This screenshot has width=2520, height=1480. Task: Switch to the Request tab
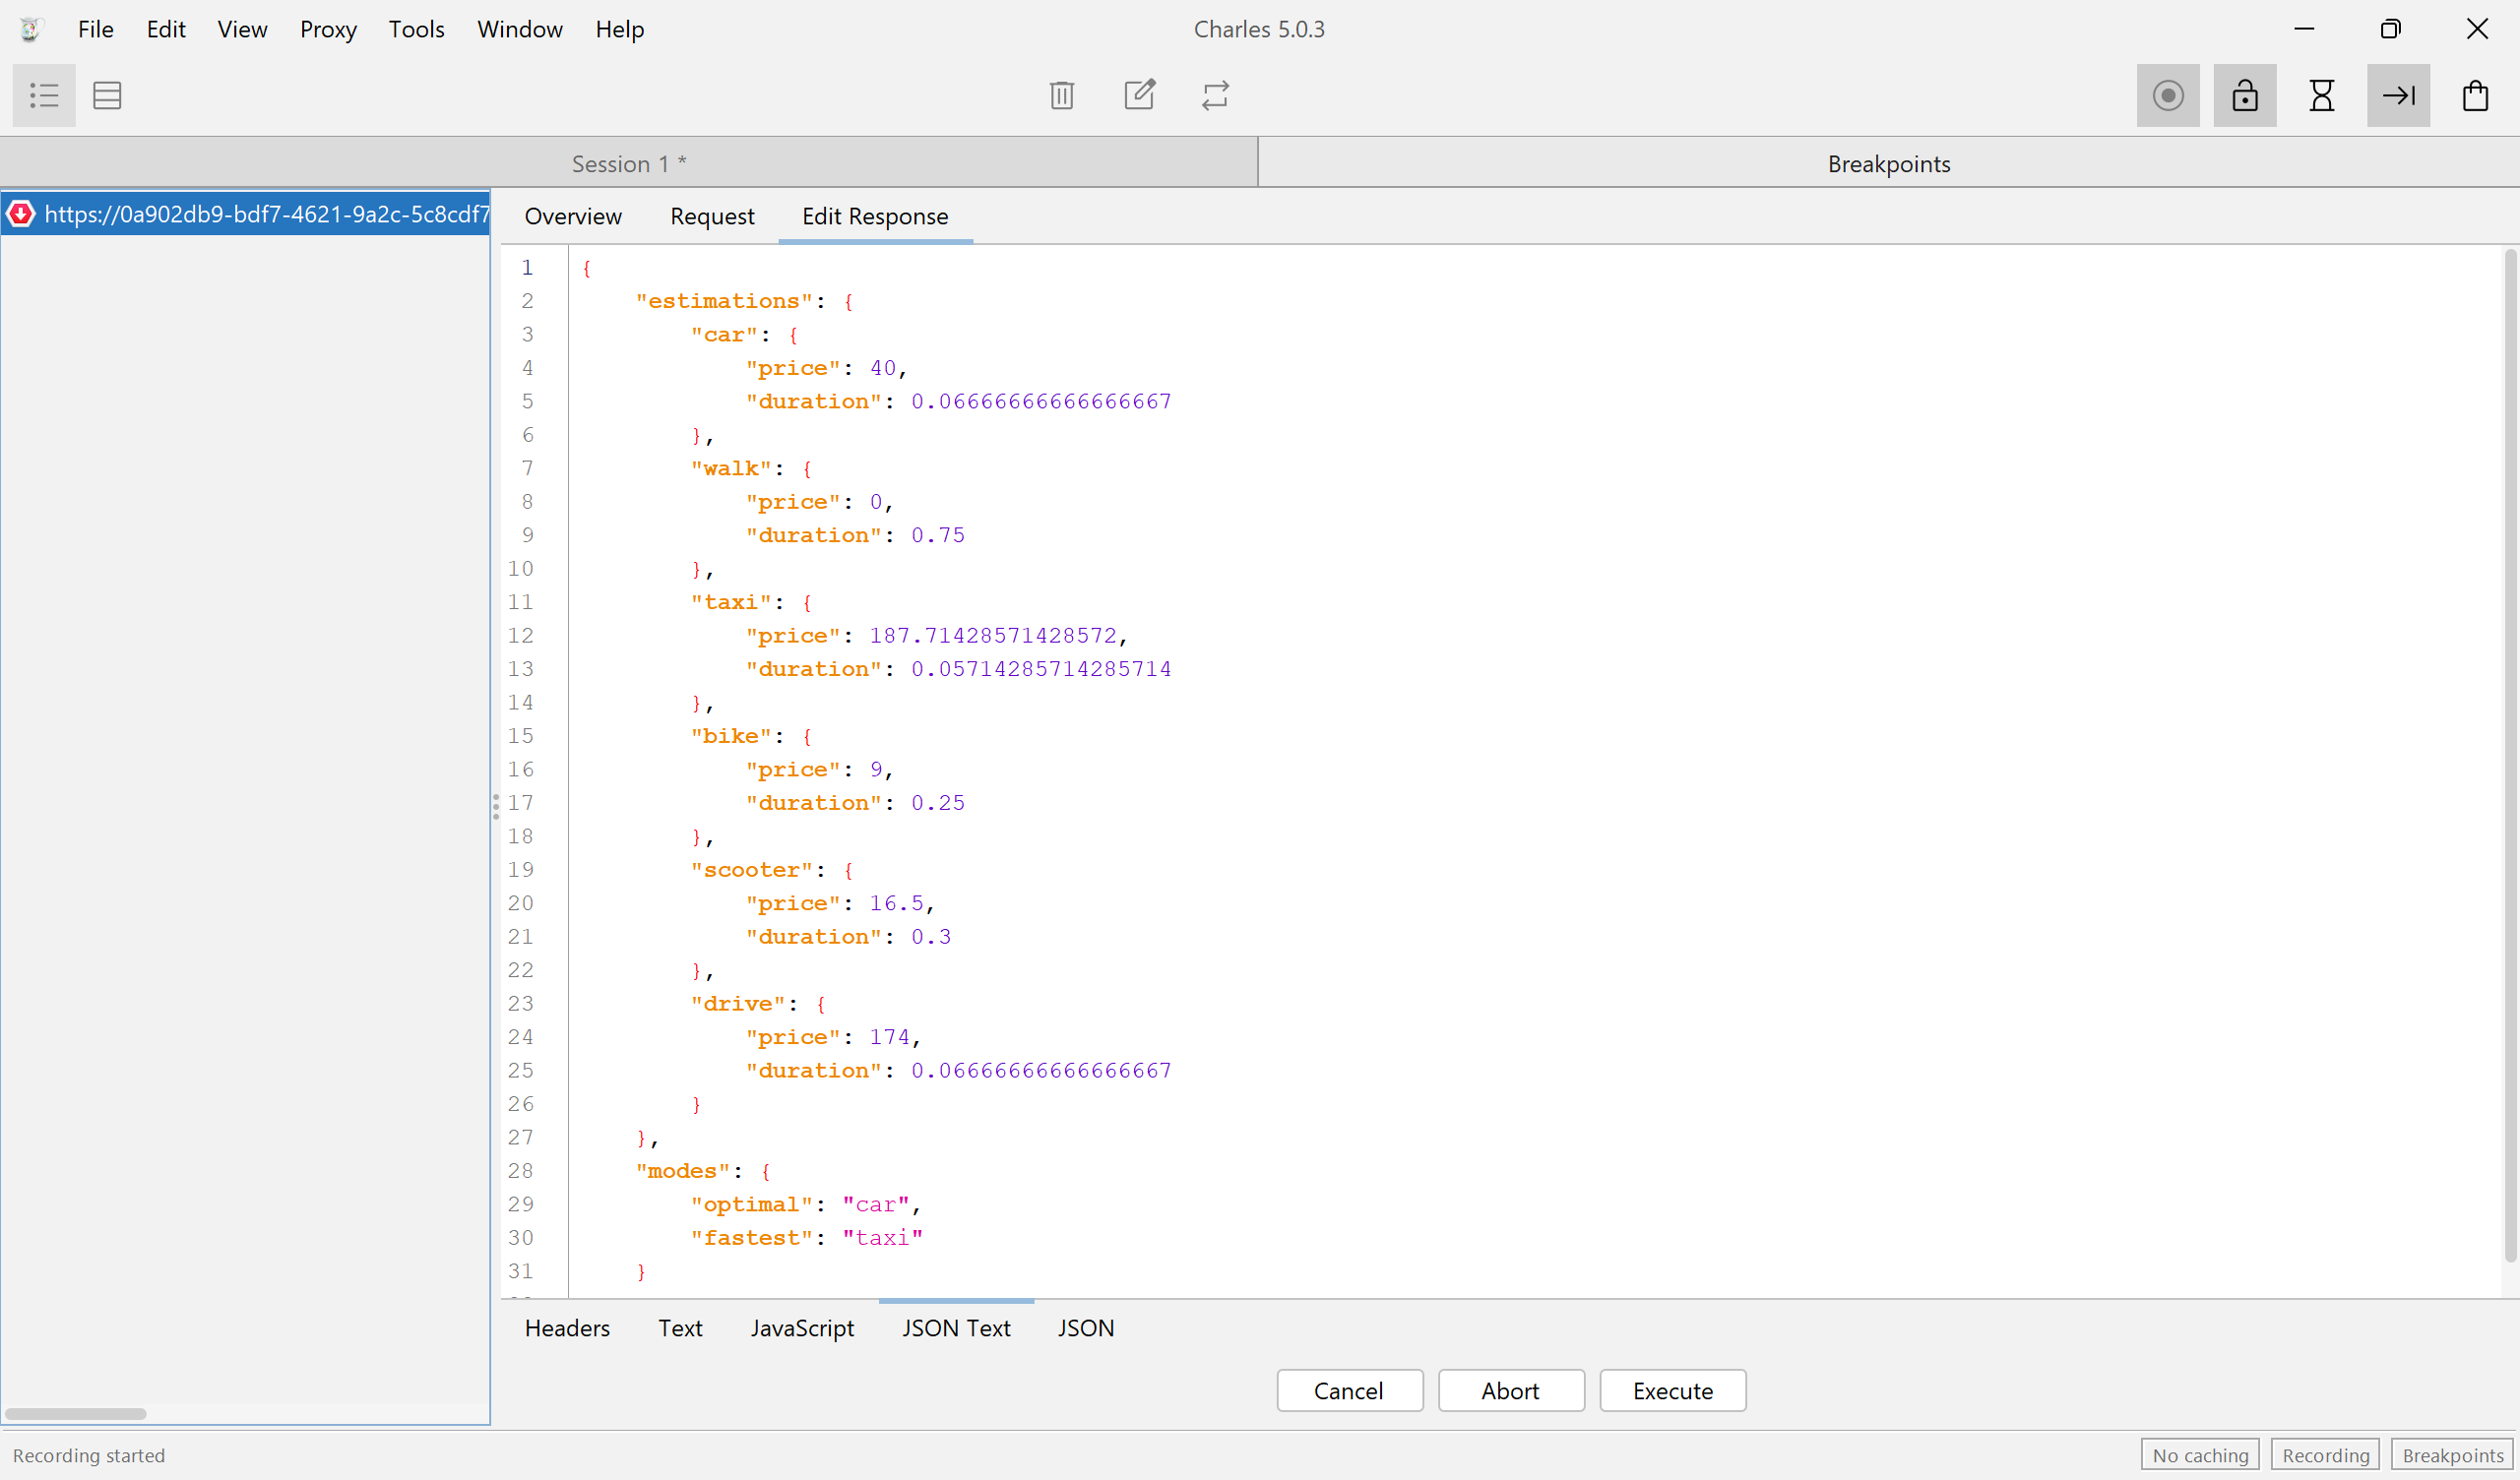click(712, 216)
